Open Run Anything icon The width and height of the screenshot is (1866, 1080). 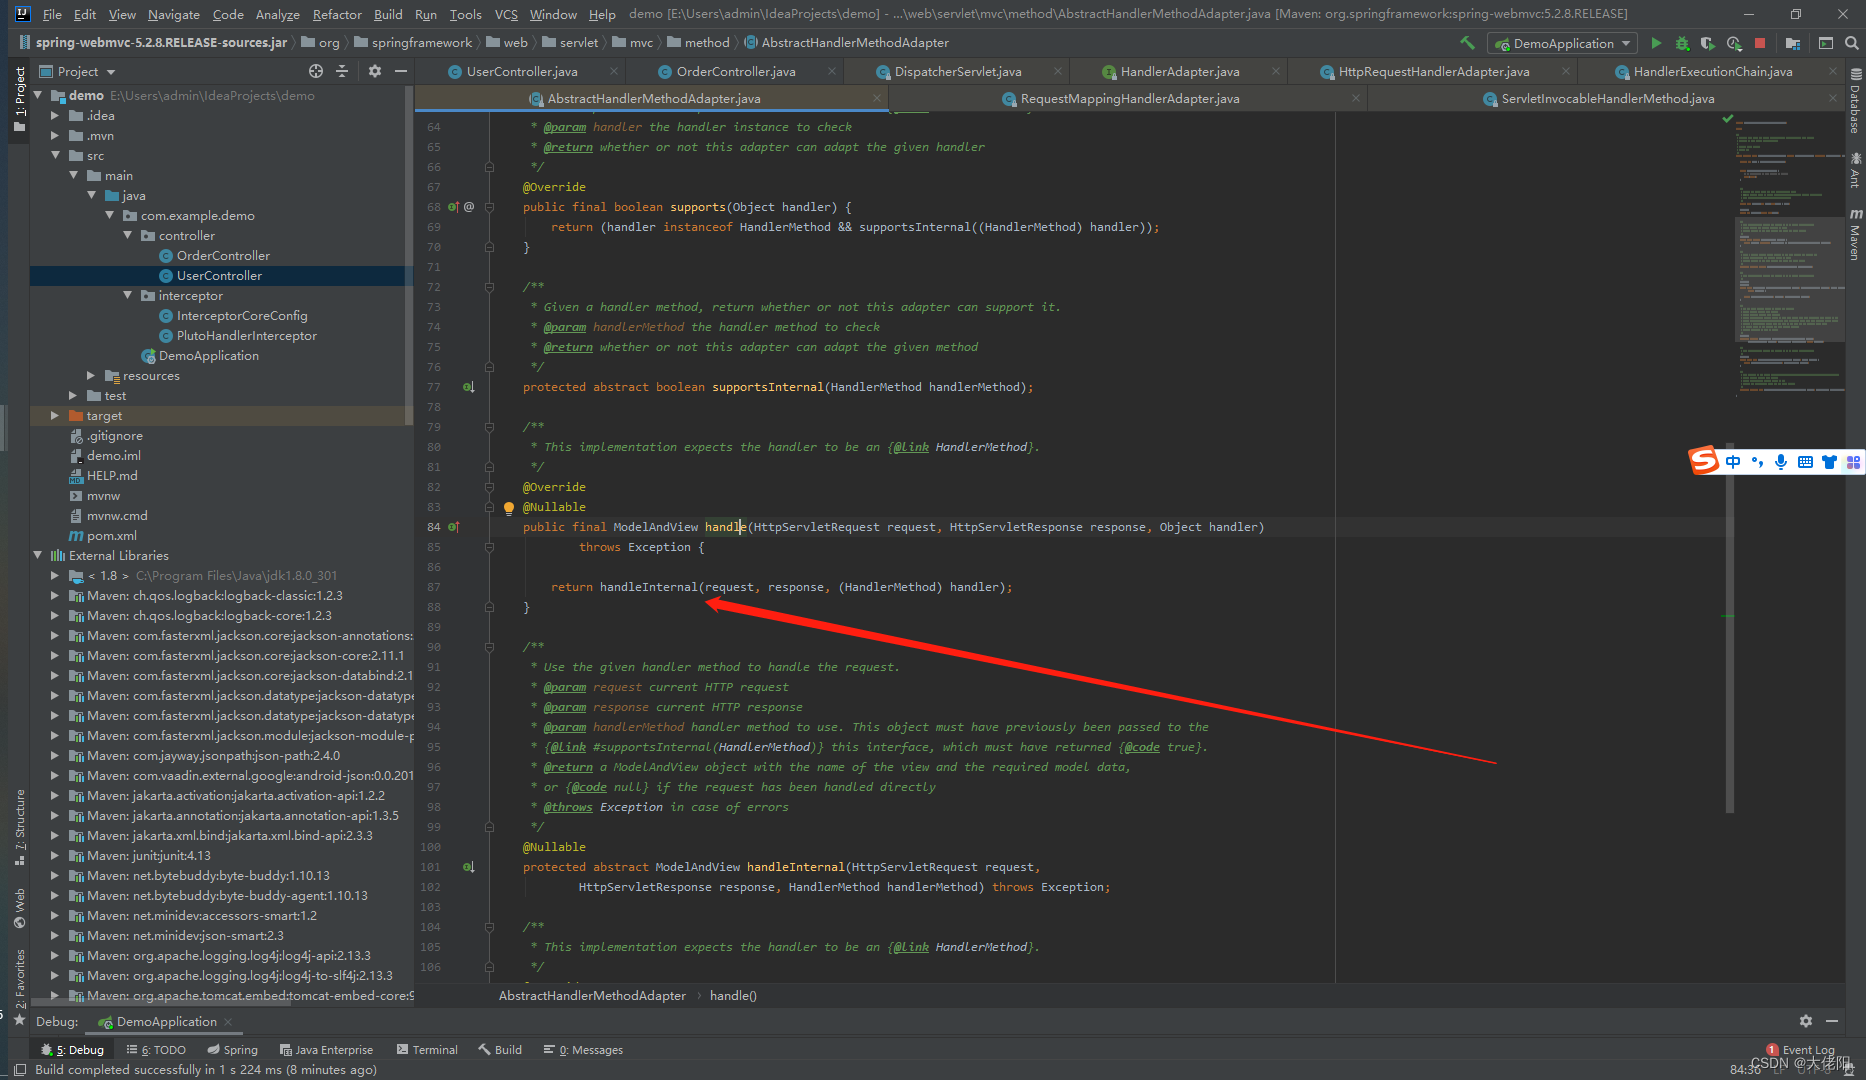pos(1826,43)
